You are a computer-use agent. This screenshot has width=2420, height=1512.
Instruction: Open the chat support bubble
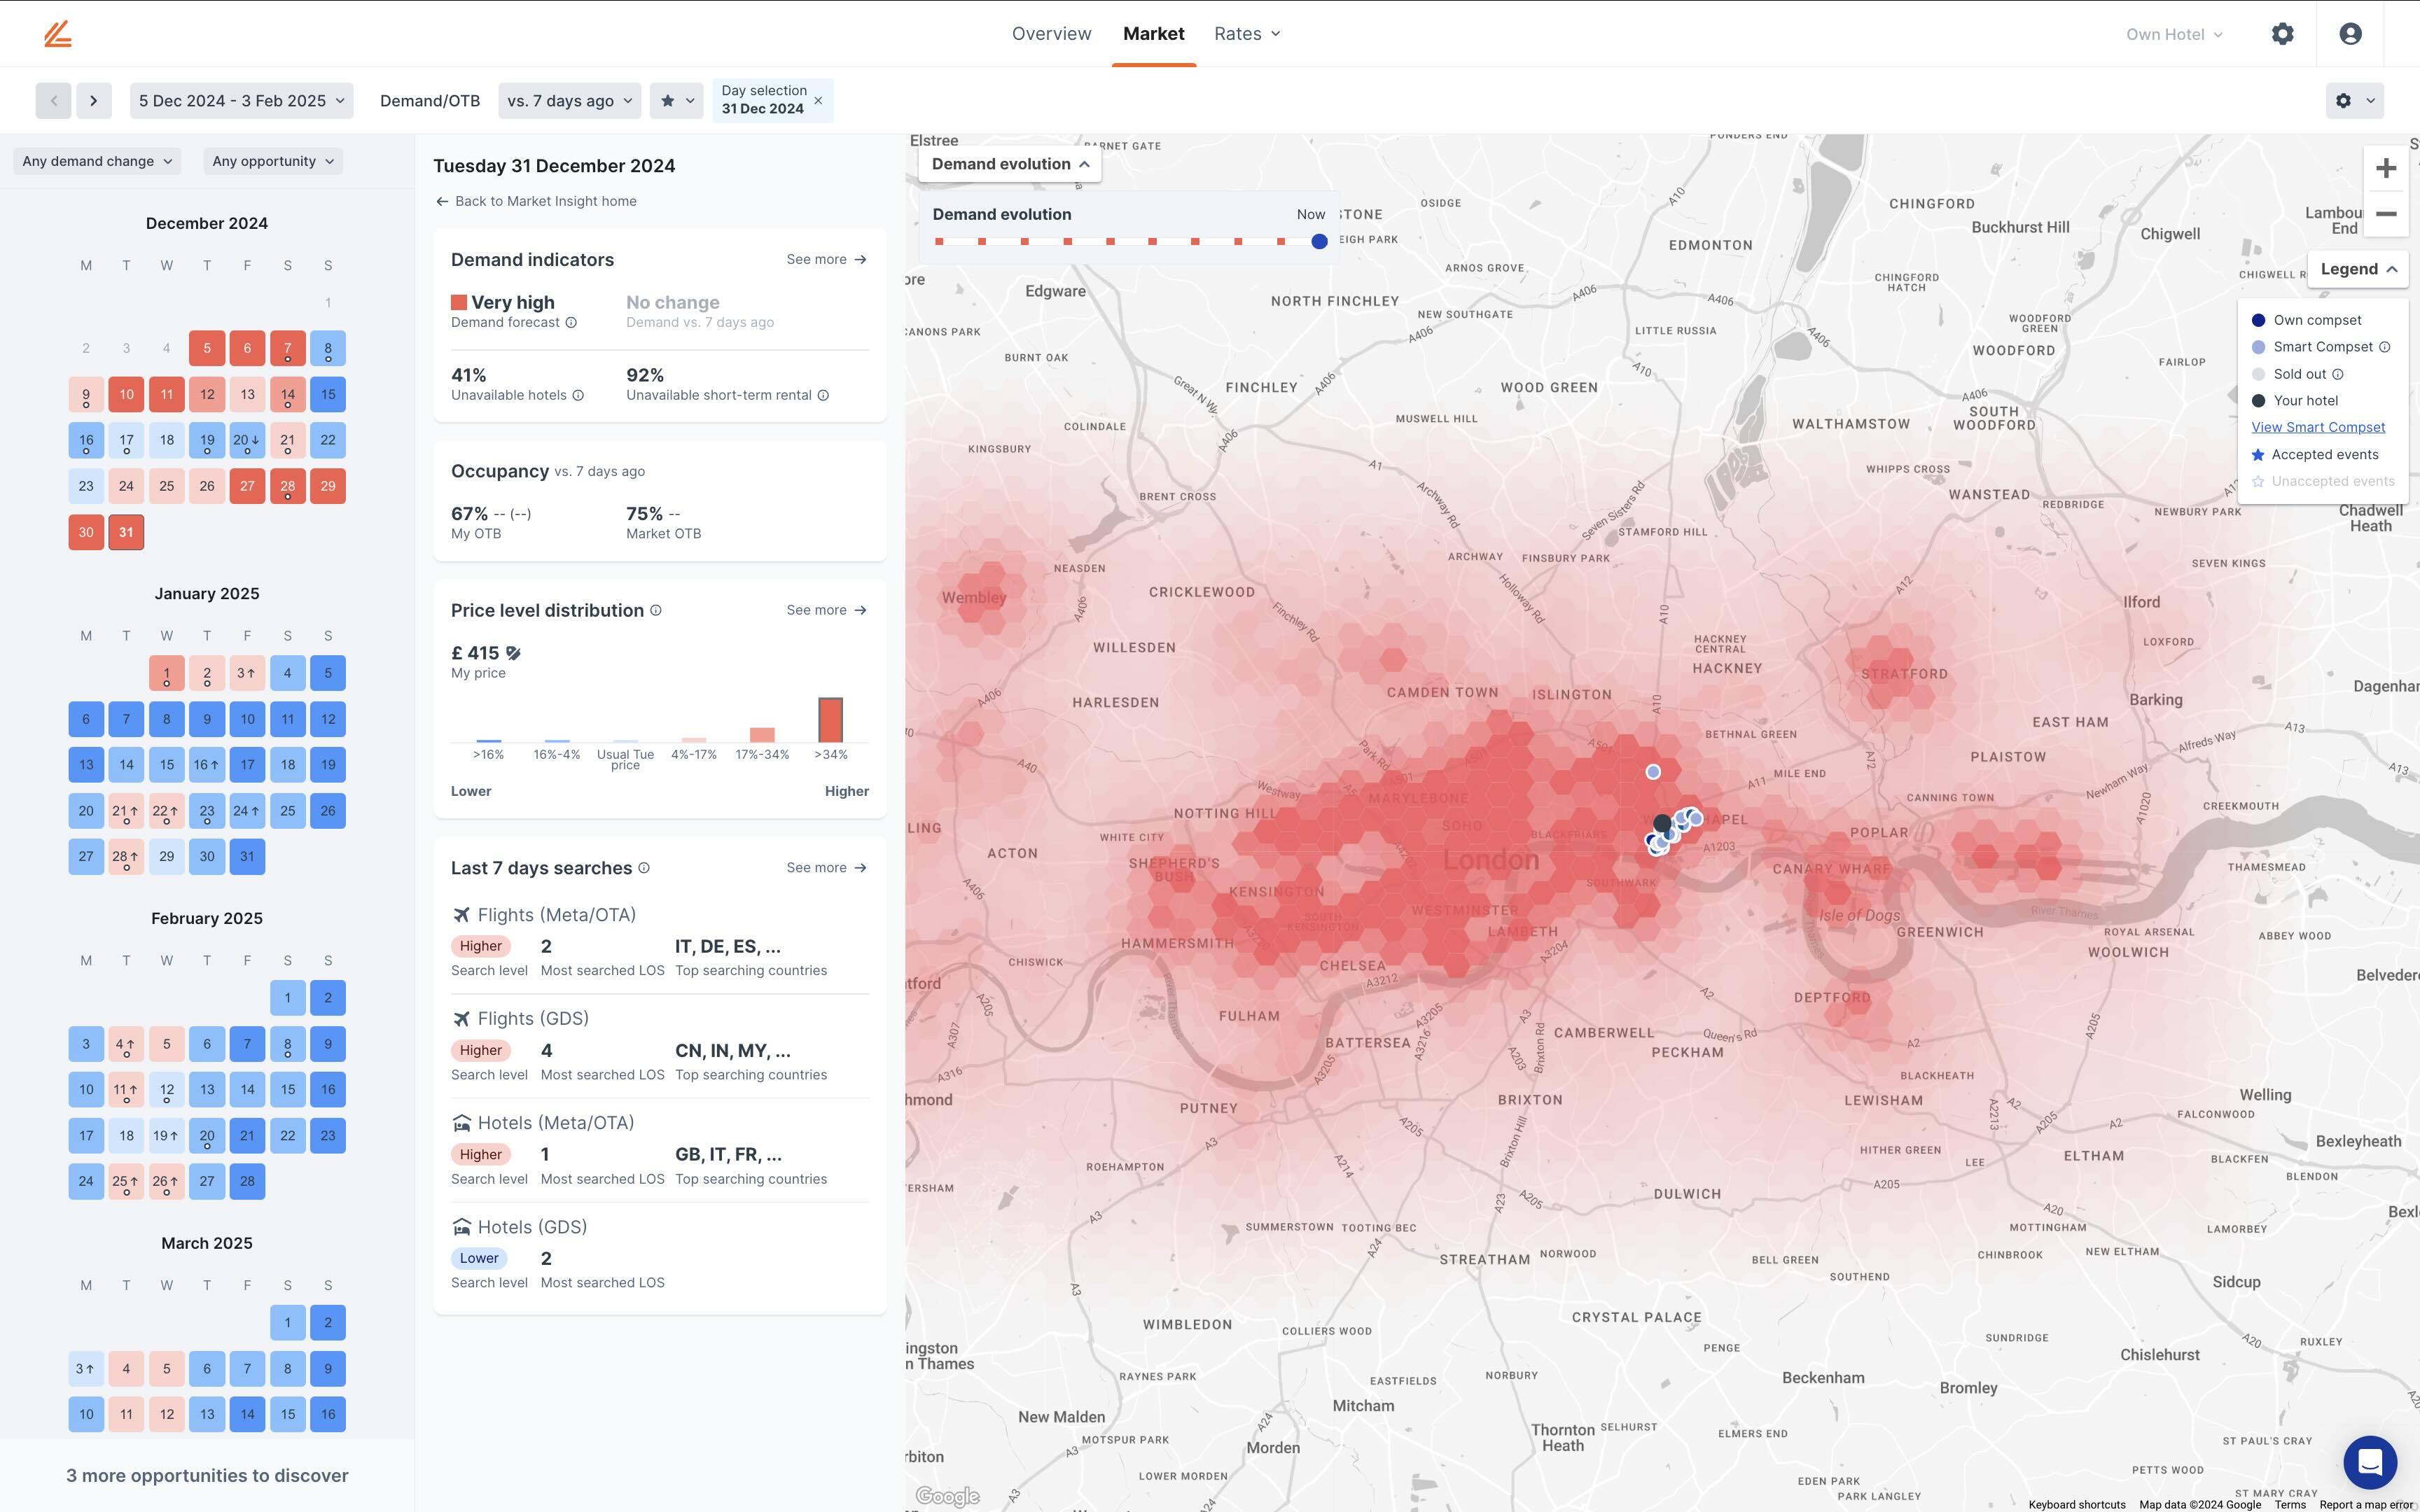point(2369,1462)
